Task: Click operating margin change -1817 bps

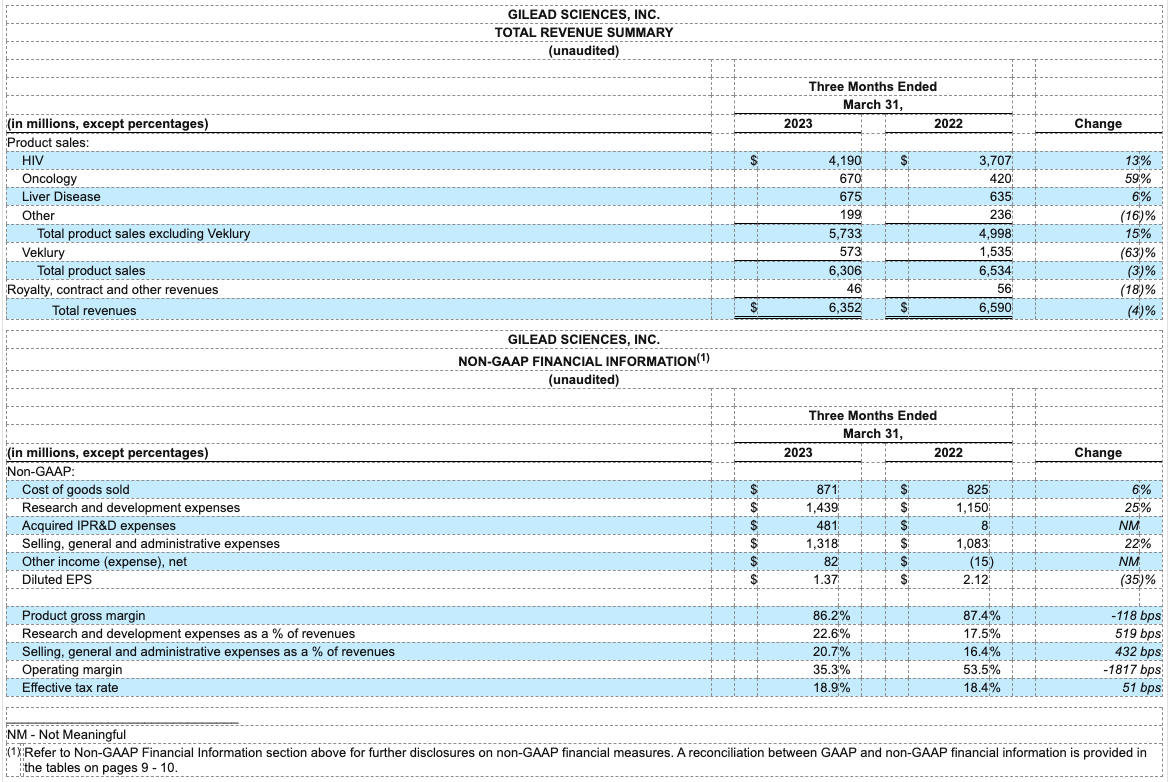Action: (x=1132, y=669)
